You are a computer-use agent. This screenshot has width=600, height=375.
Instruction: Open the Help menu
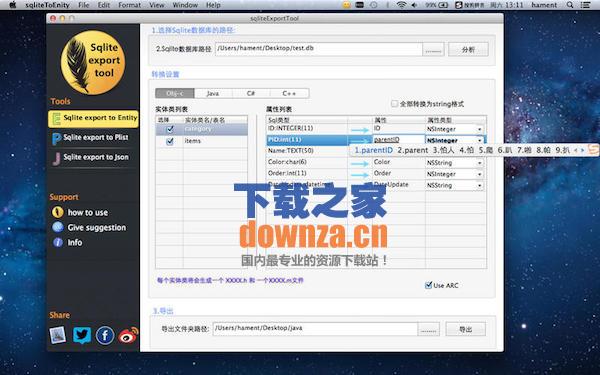[x=213, y=5]
